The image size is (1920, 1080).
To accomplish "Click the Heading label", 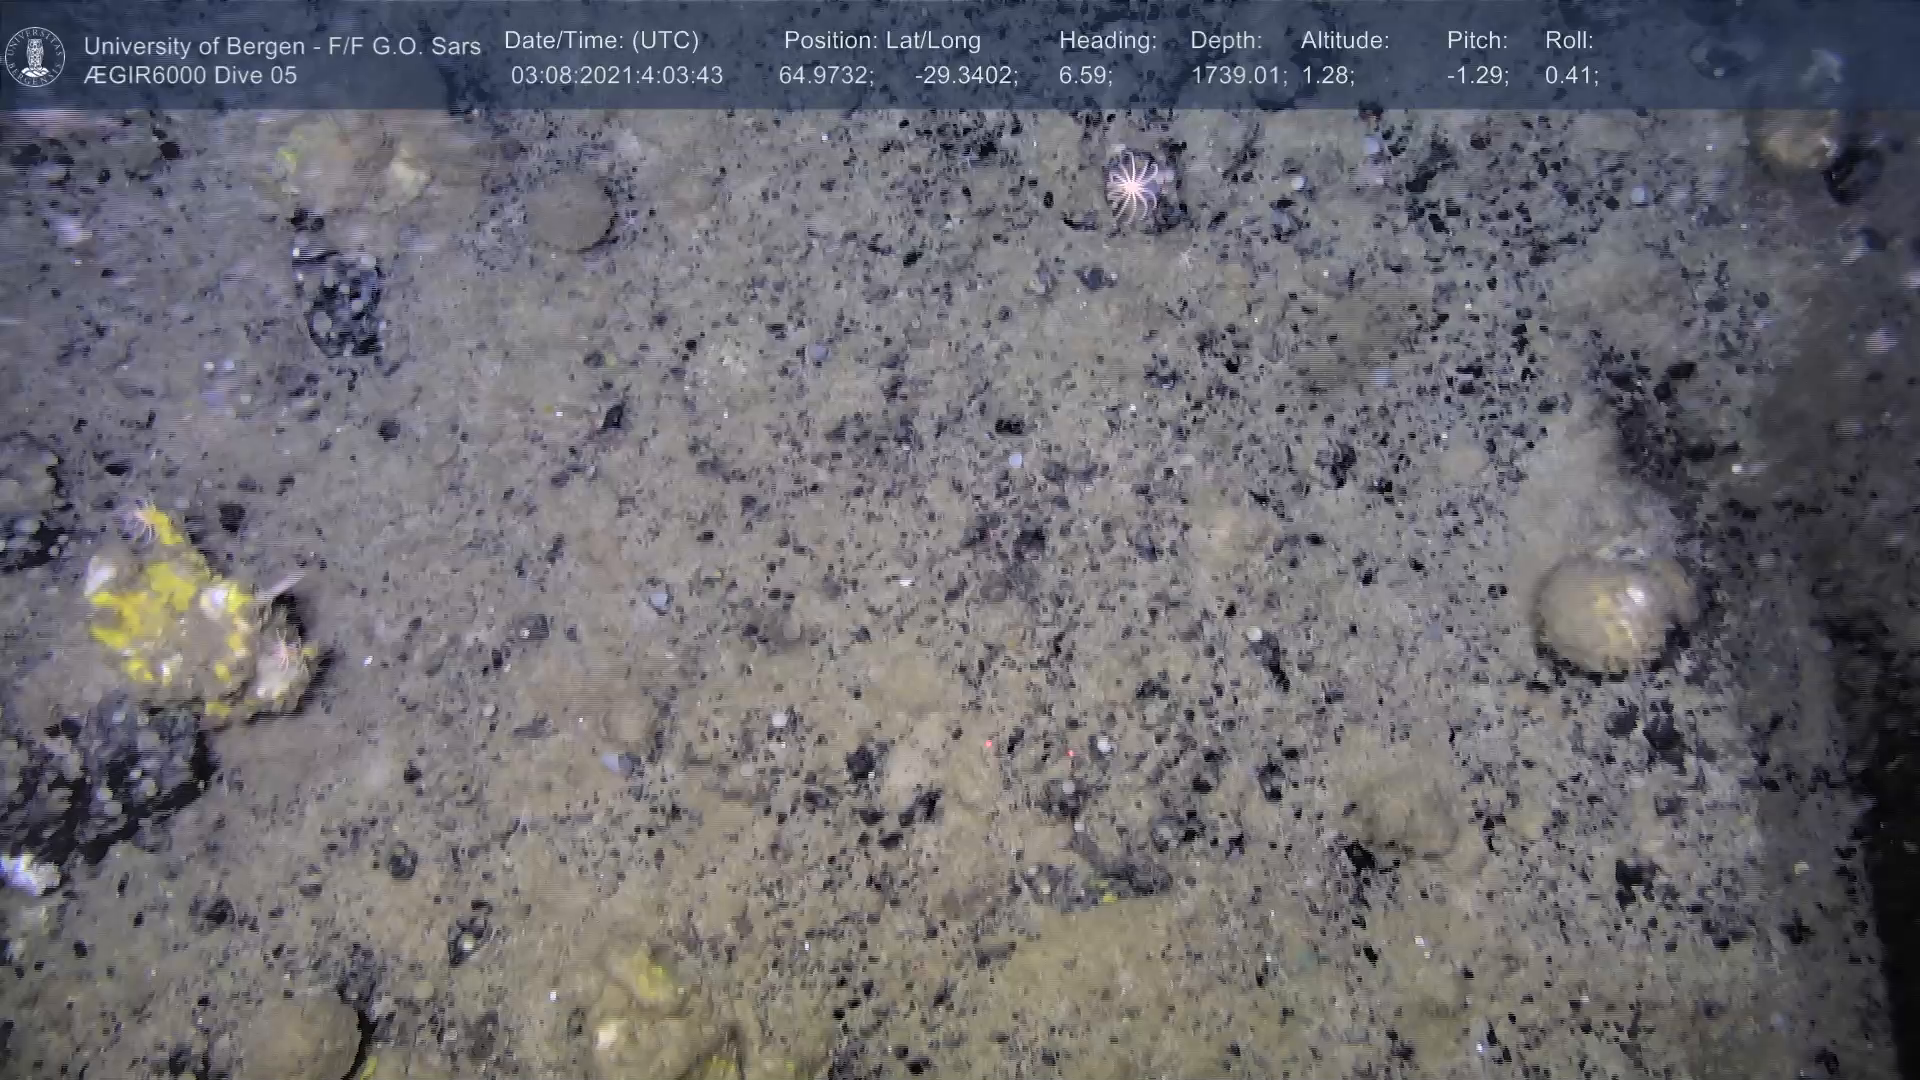I will tap(1107, 41).
